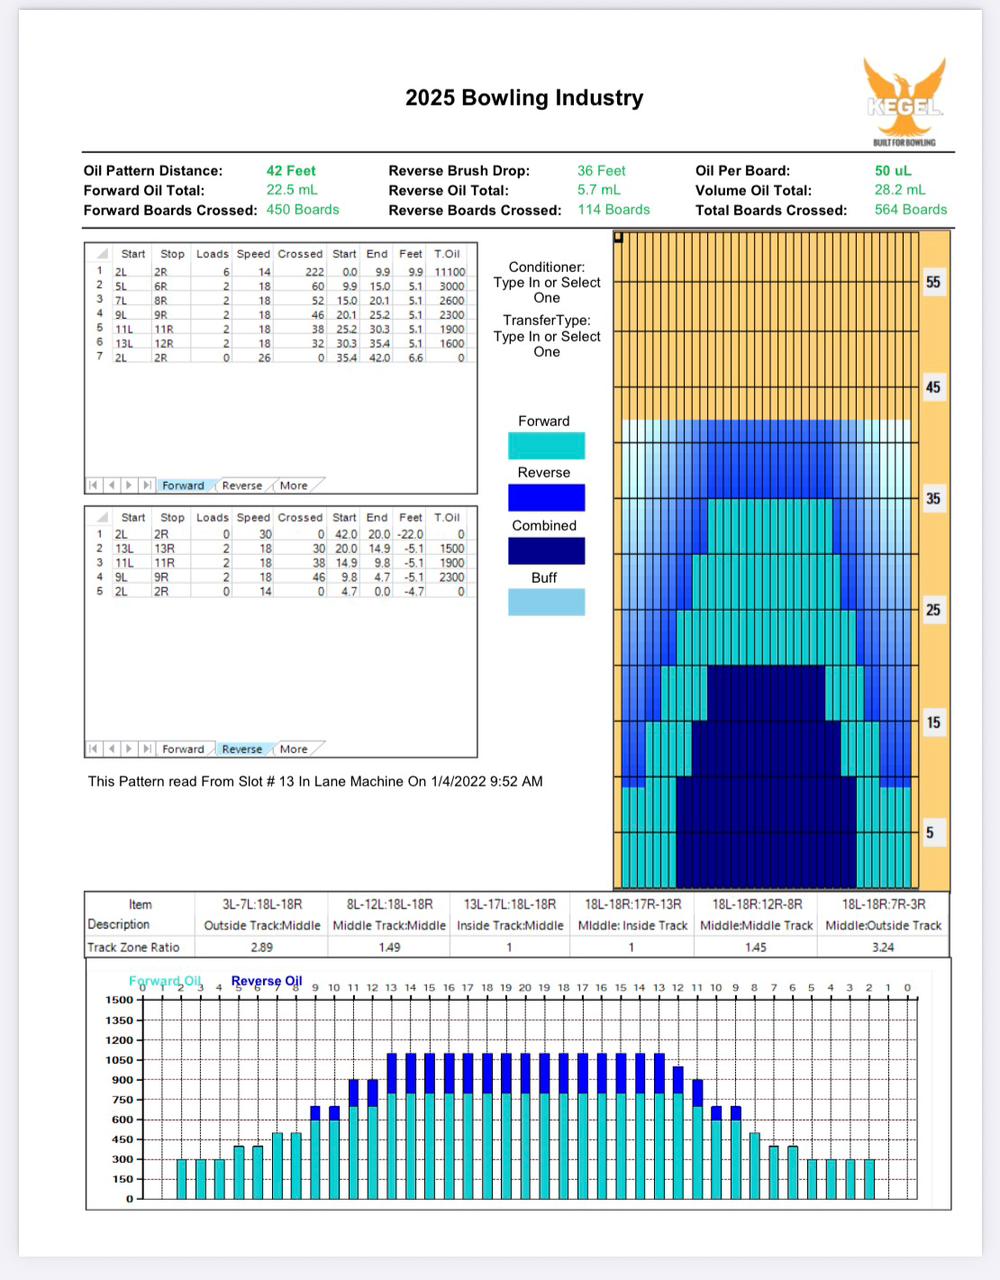
Task: Click the previous-sheet arrow in the forward loads table
Action: 111,486
